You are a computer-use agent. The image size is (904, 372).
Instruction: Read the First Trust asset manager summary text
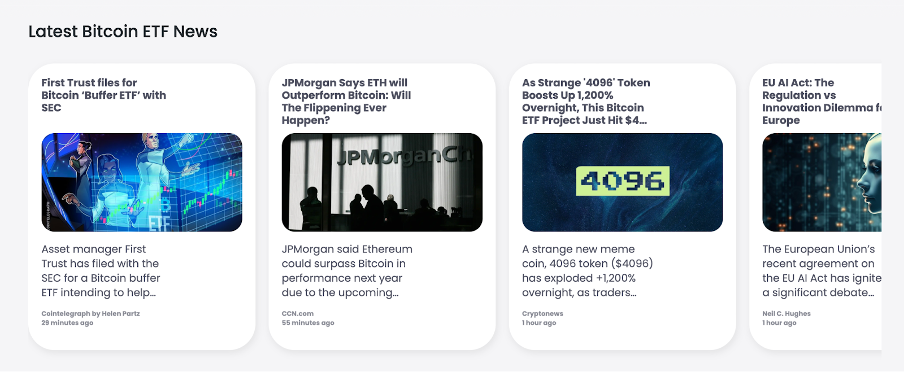coord(101,270)
